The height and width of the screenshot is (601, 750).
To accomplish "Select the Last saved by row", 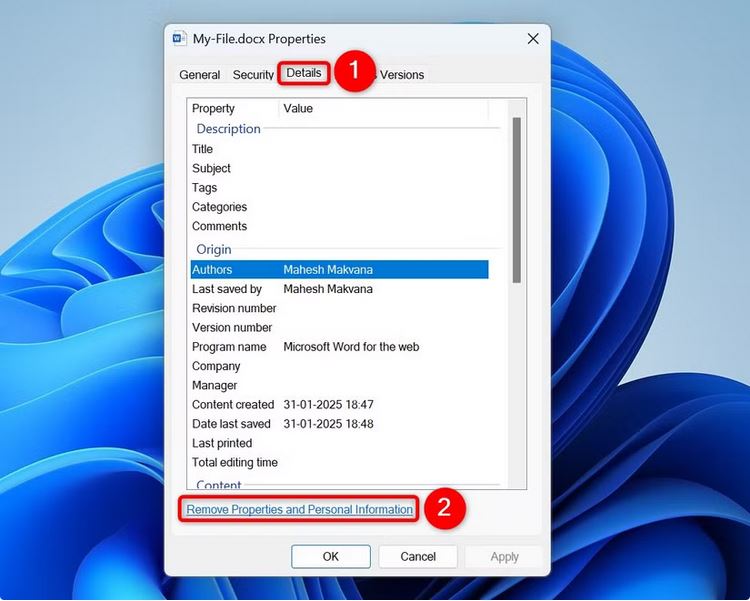I will [339, 289].
